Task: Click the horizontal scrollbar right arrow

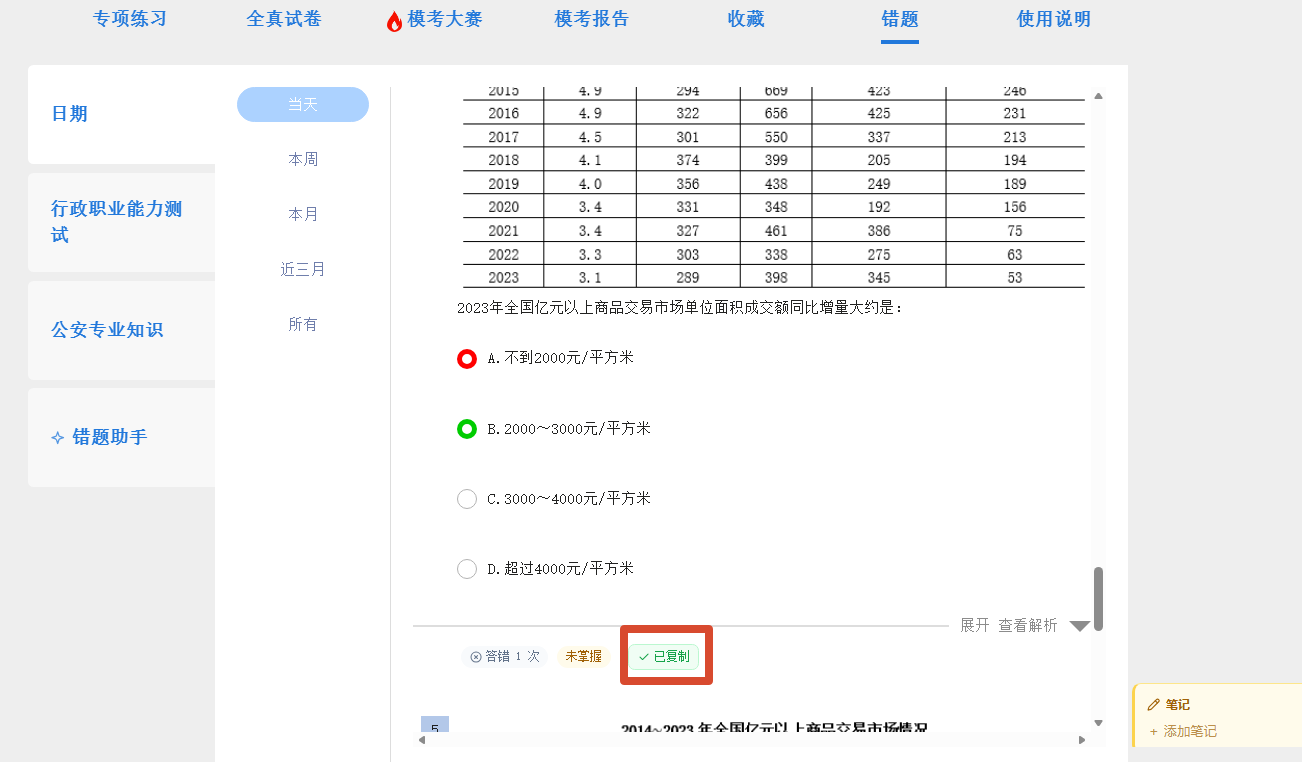Action: pyautogui.click(x=1082, y=740)
